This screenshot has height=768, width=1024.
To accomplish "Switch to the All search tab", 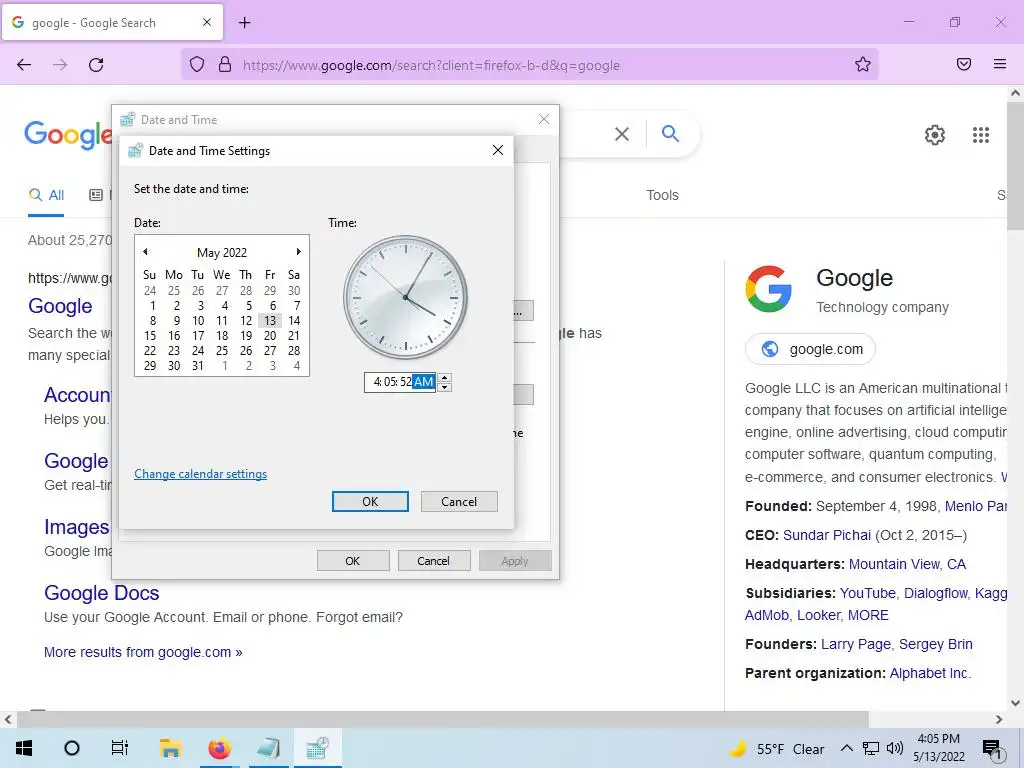I will click(x=46, y=195).
